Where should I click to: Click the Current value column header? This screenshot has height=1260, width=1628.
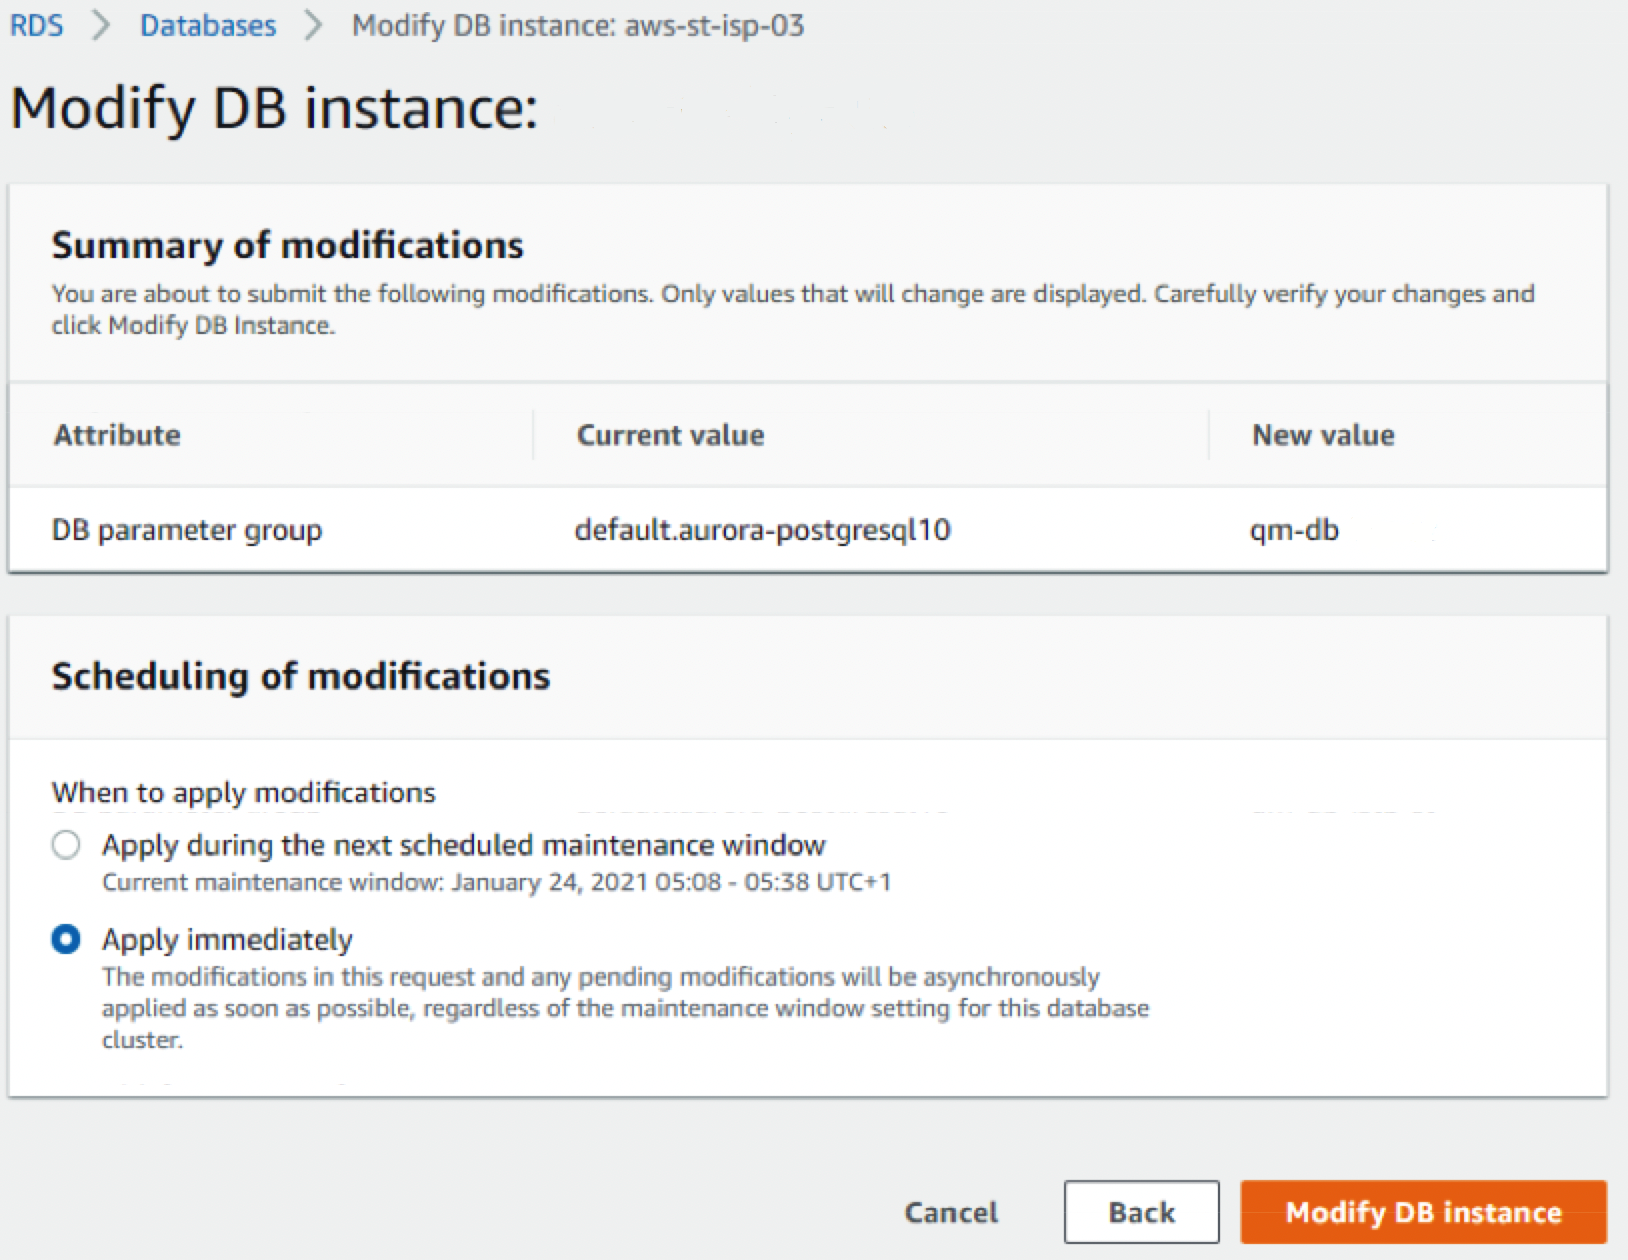[670, 435]
